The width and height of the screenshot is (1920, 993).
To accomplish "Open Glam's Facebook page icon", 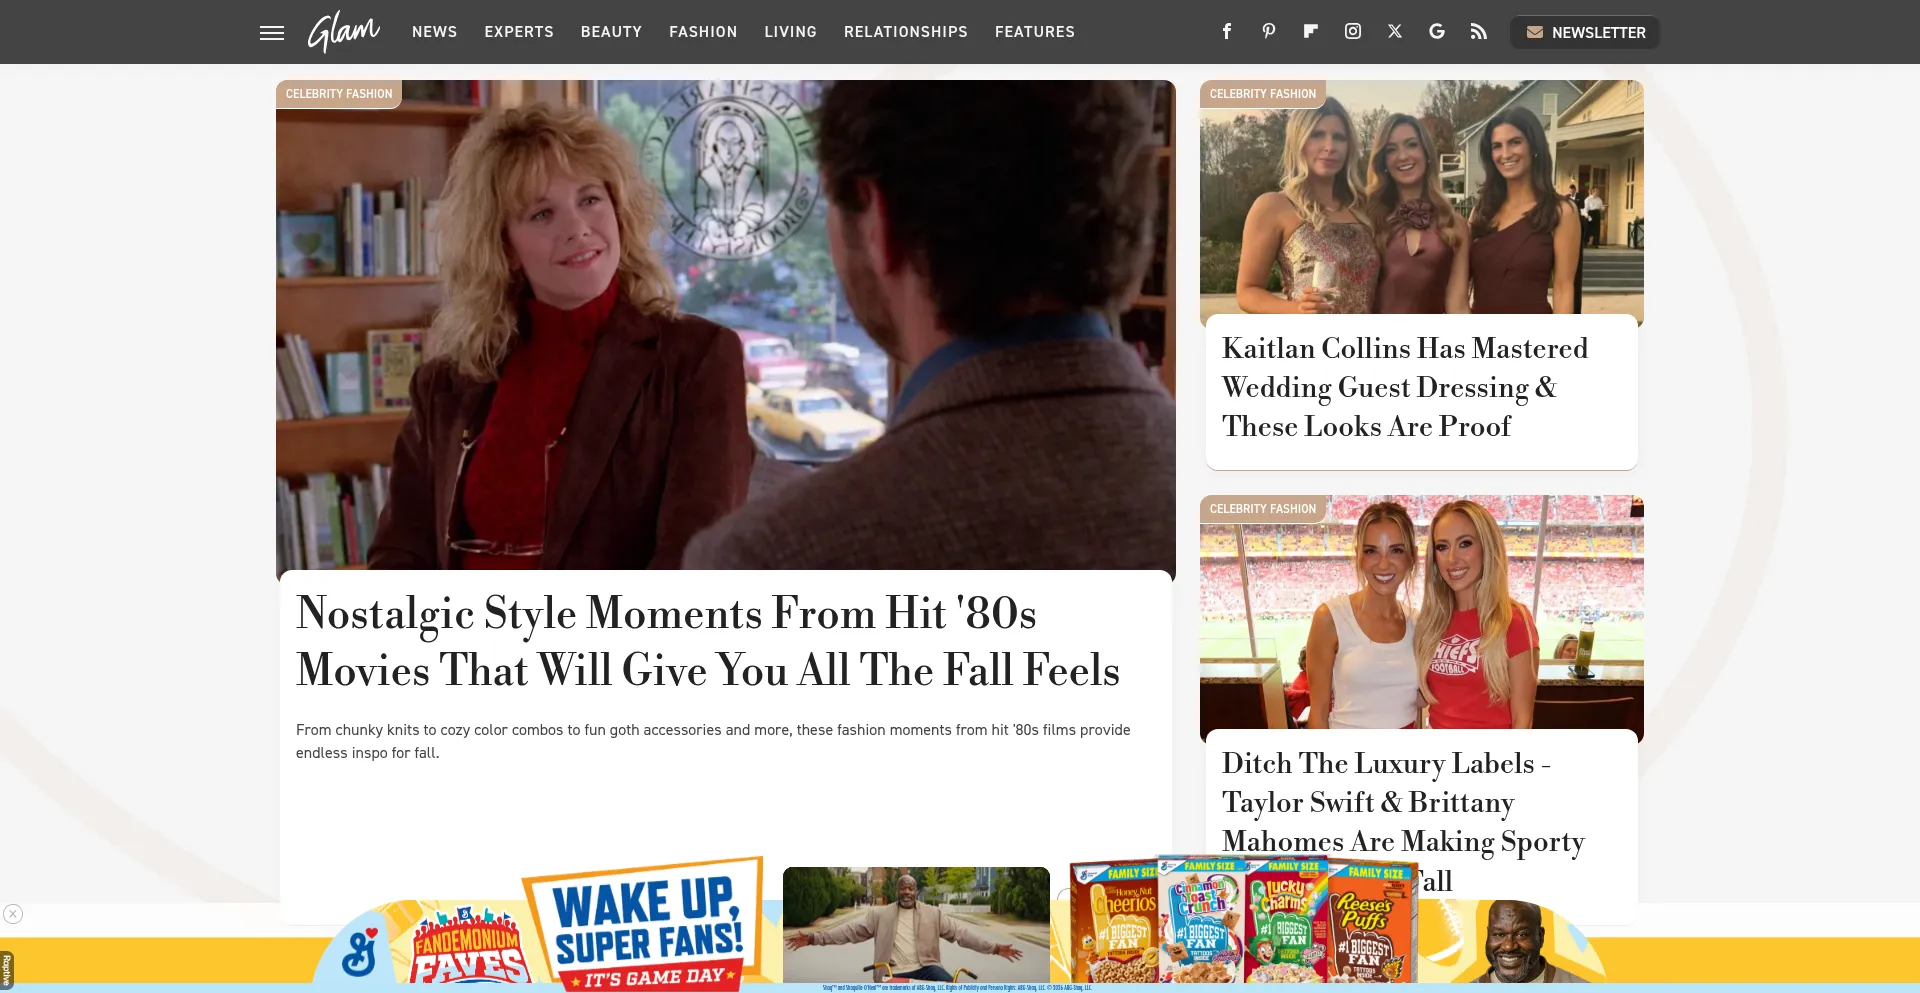I will (1226, 31).
